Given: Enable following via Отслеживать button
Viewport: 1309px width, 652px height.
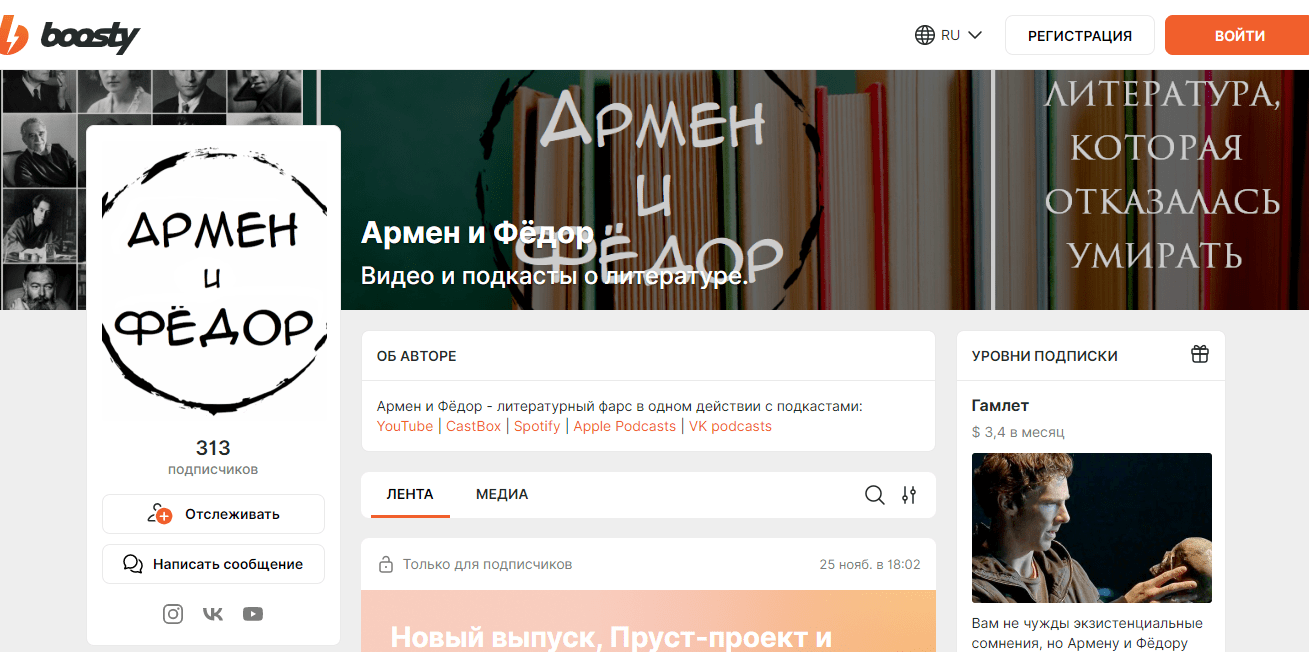Looking at the screenshot, I should (213, 513).
